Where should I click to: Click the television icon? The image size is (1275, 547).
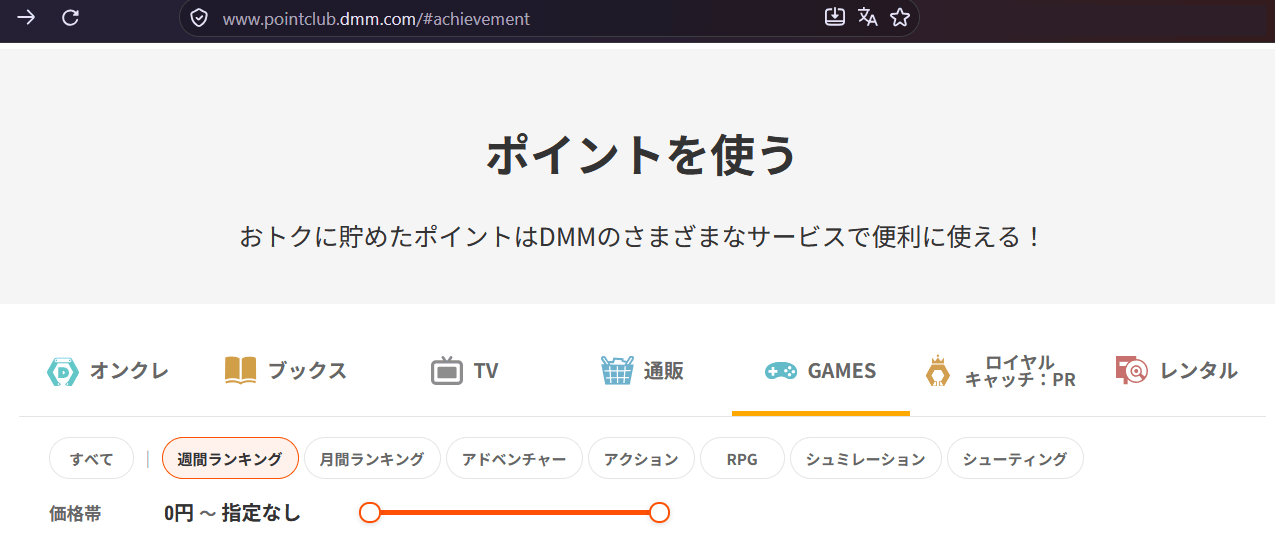pos(447,371)
